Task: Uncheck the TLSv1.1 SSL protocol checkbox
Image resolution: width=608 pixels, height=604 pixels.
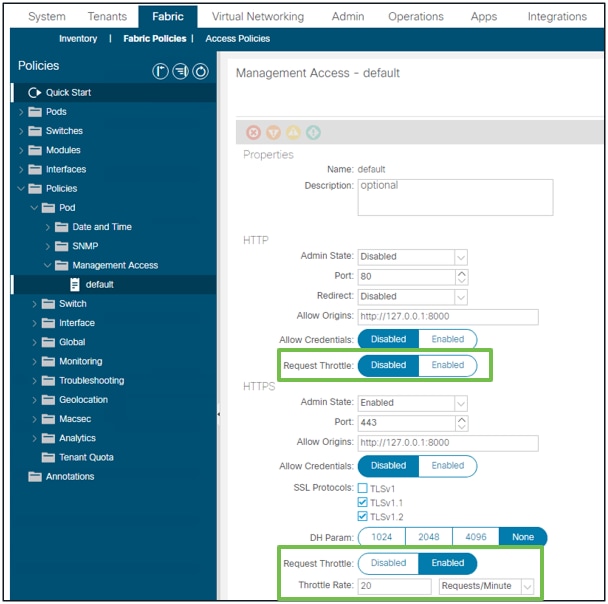Action: tap(363, 502)
